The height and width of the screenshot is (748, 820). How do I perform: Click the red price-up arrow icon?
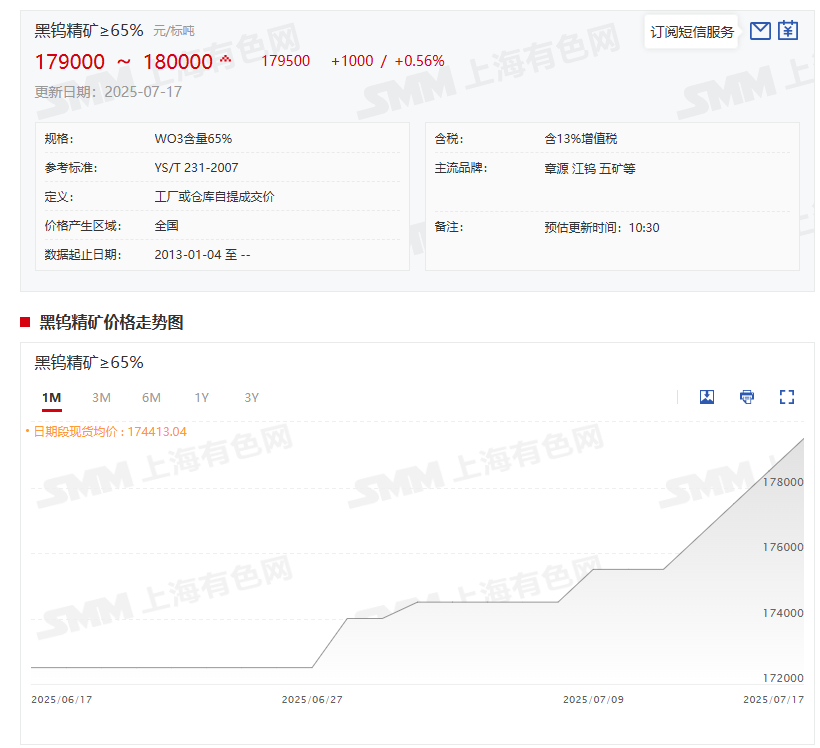(226, 61)
